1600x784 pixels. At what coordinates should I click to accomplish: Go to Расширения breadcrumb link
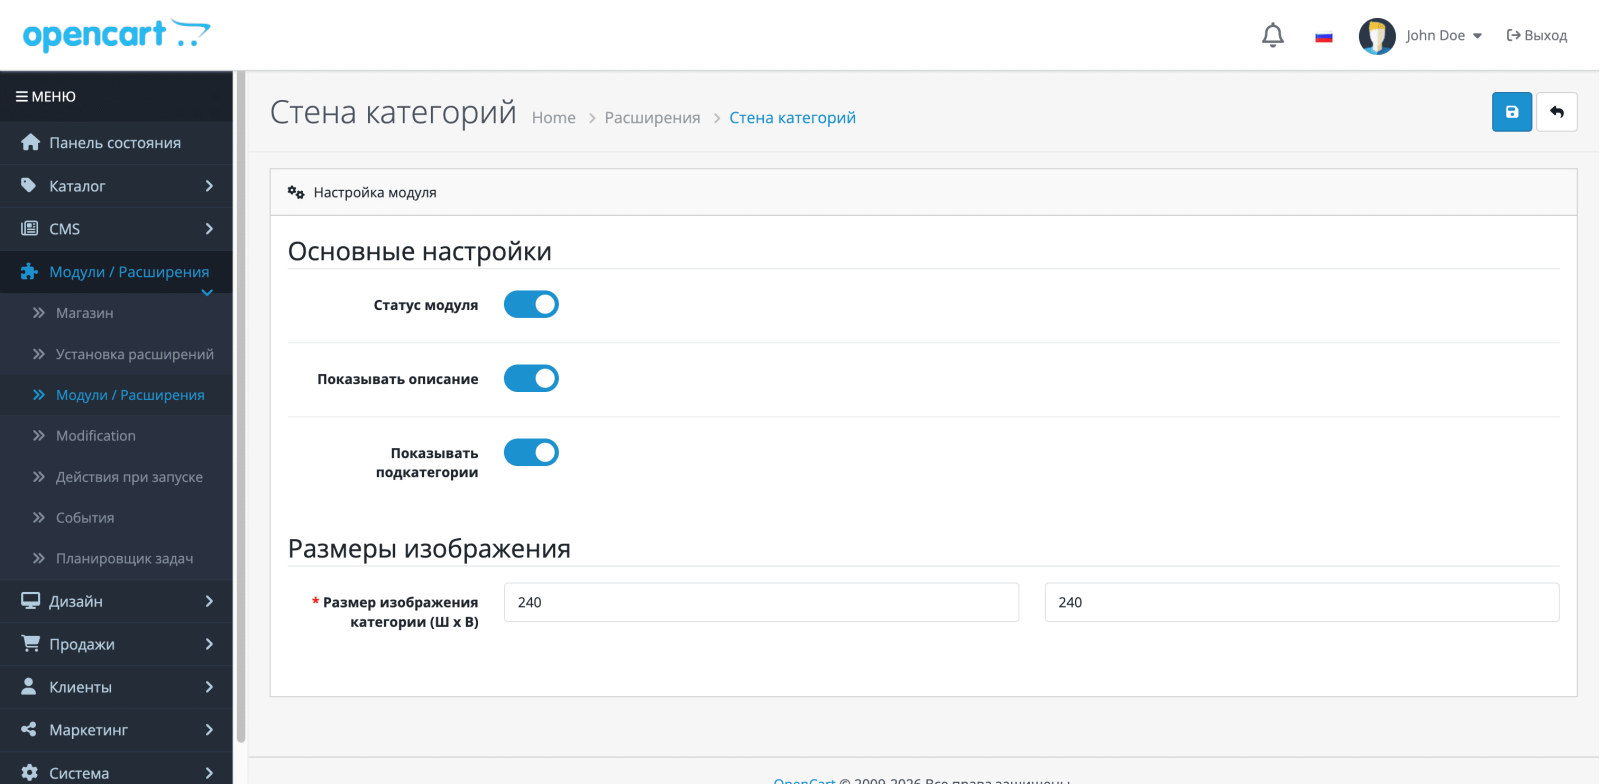(x=652, y=118)
